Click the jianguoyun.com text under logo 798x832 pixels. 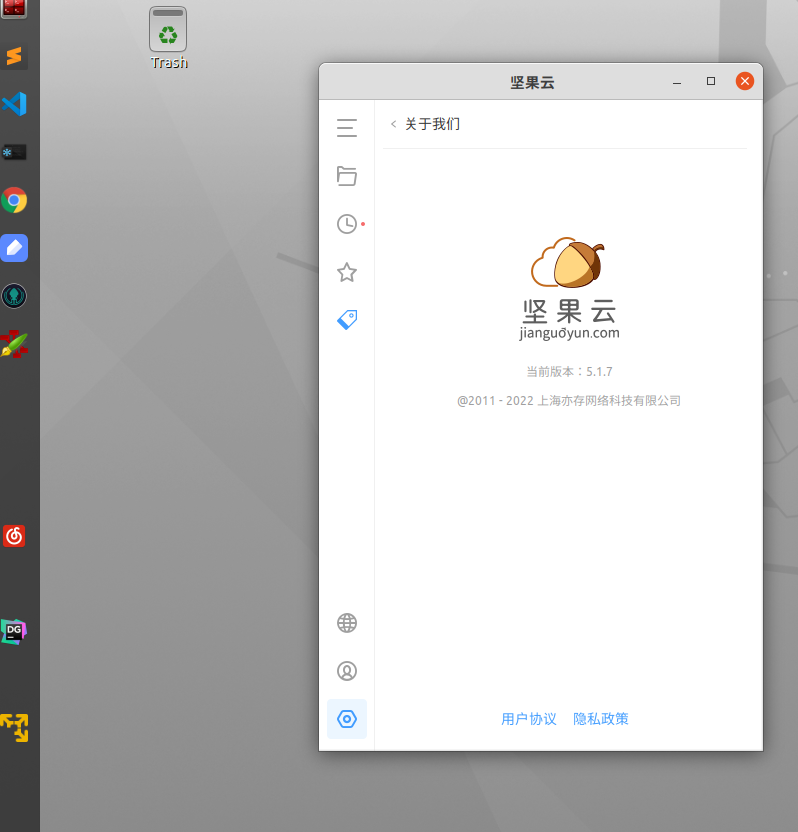coord(569,333)
